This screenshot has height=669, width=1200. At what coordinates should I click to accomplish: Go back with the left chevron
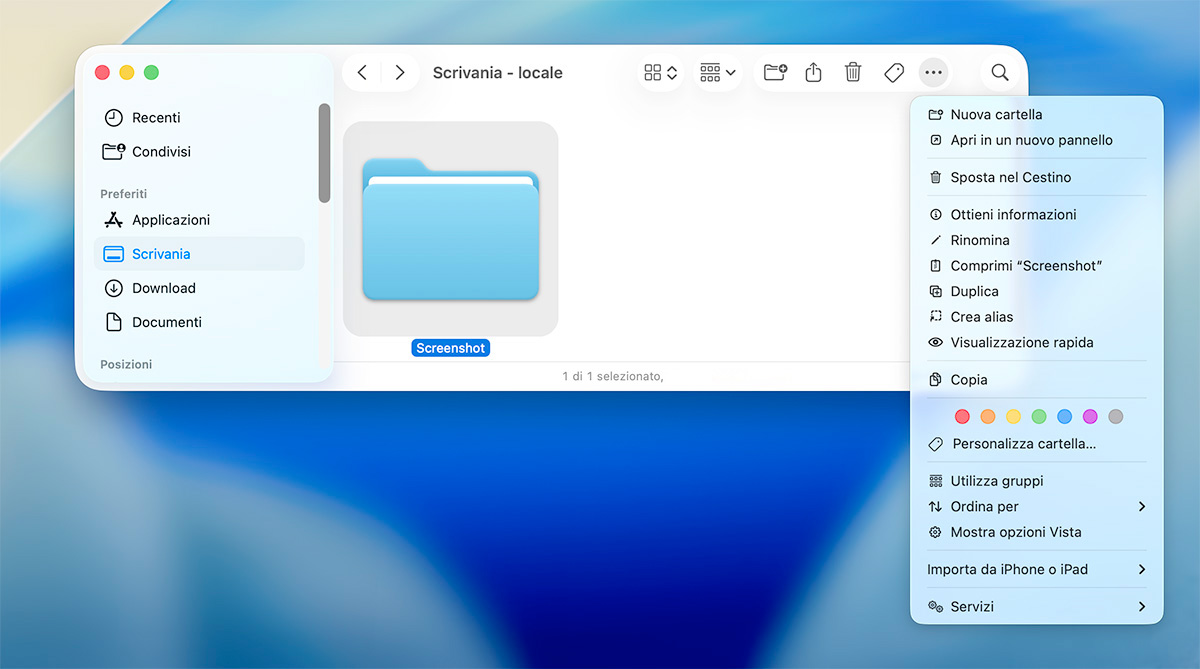tap(362, 72)
